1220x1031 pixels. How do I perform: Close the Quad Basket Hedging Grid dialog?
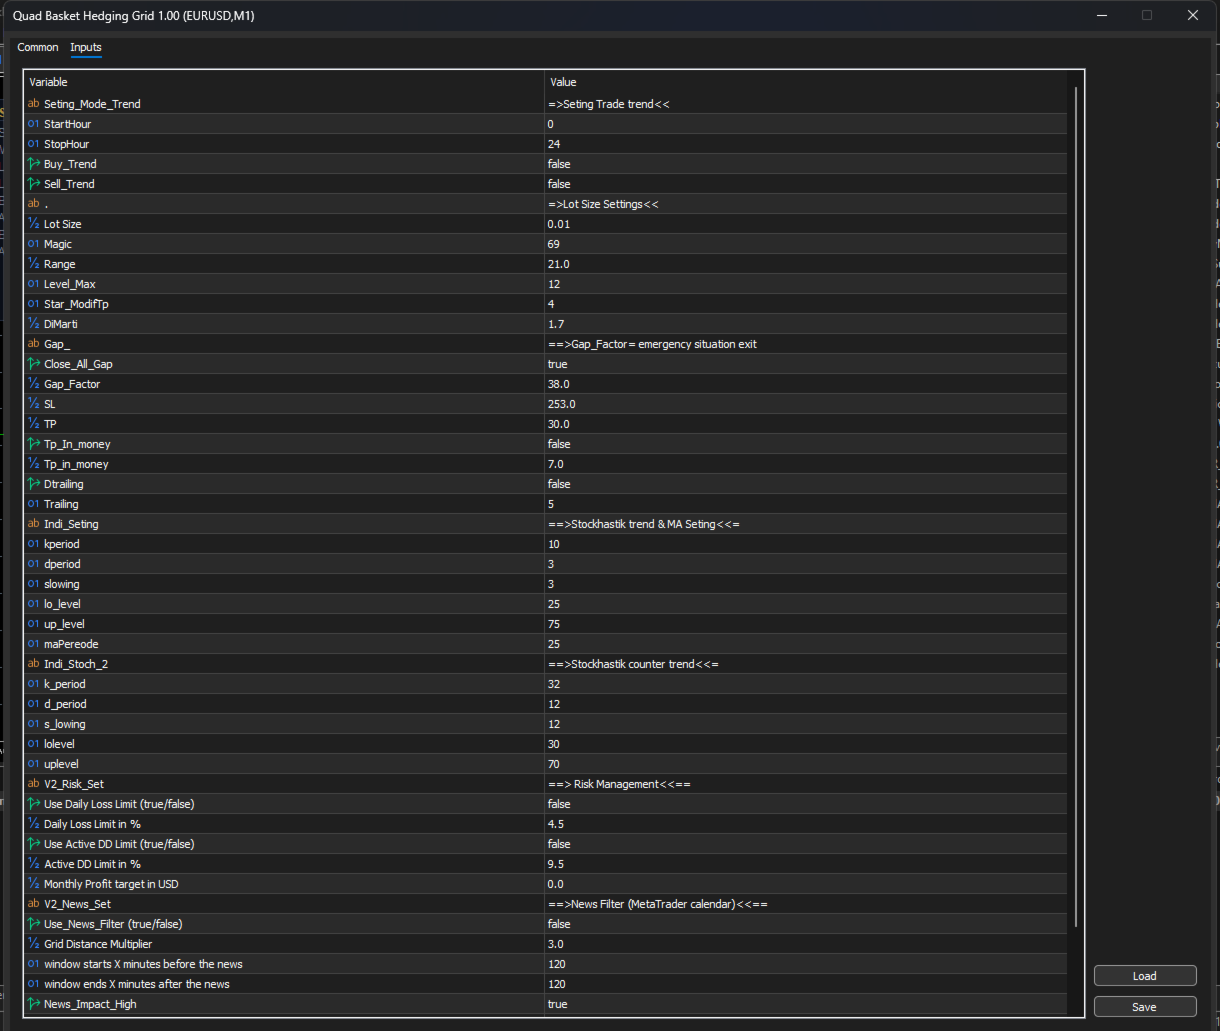click(x=1192, y=15)
